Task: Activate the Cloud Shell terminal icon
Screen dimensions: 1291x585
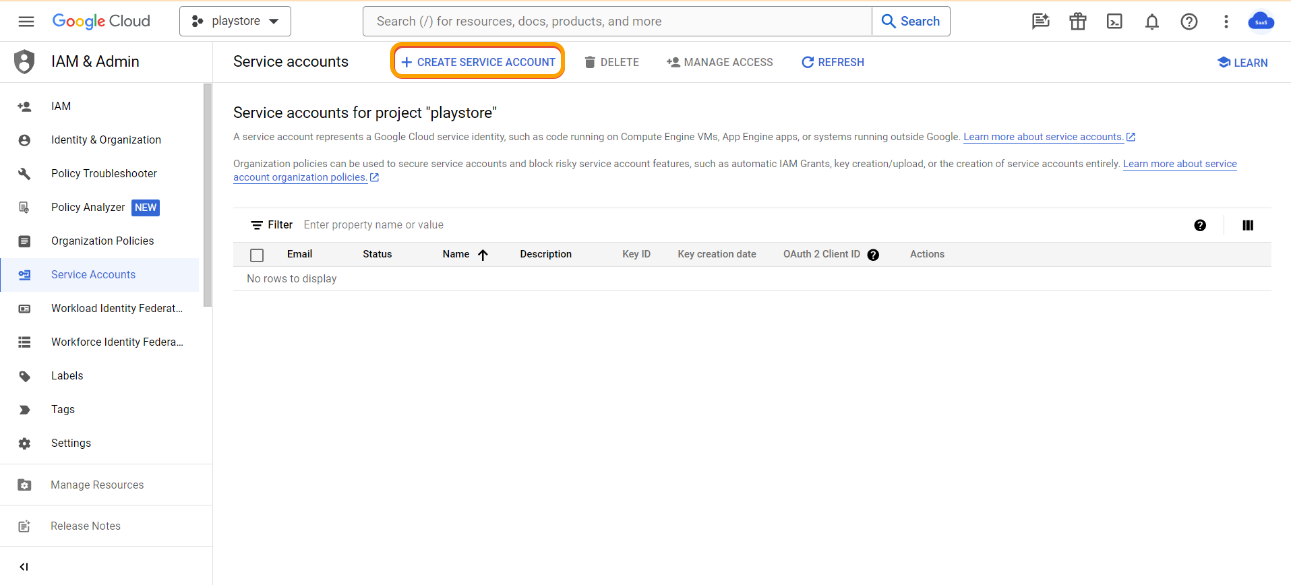Action: 1115,21
